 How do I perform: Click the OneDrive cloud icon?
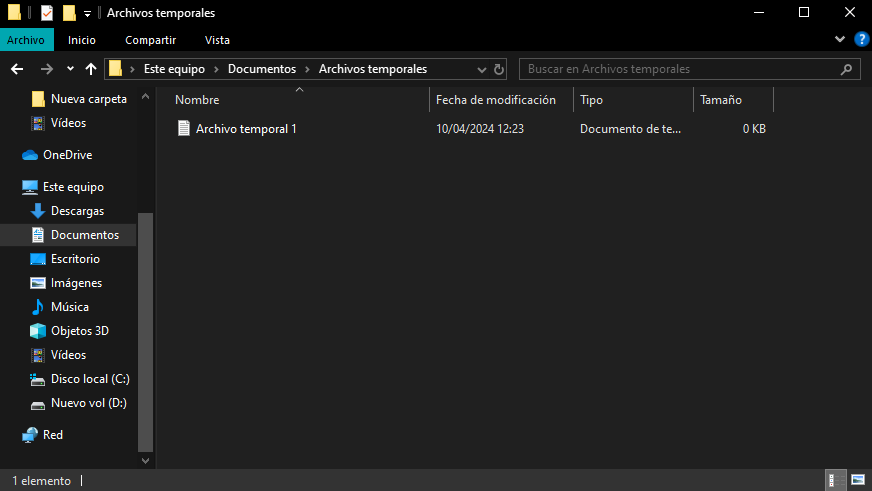tap(30, 155)
